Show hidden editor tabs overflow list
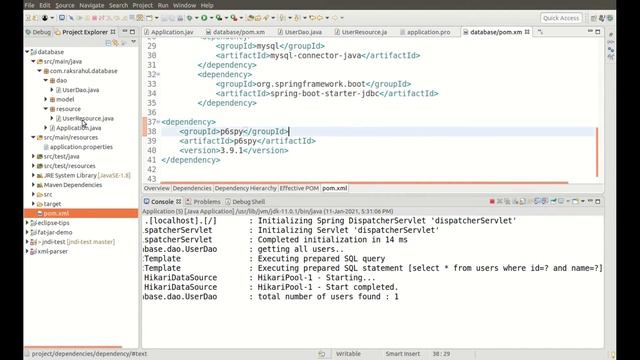Image resolution: width=640 pixels, height=360 pixels. [540, 32]
